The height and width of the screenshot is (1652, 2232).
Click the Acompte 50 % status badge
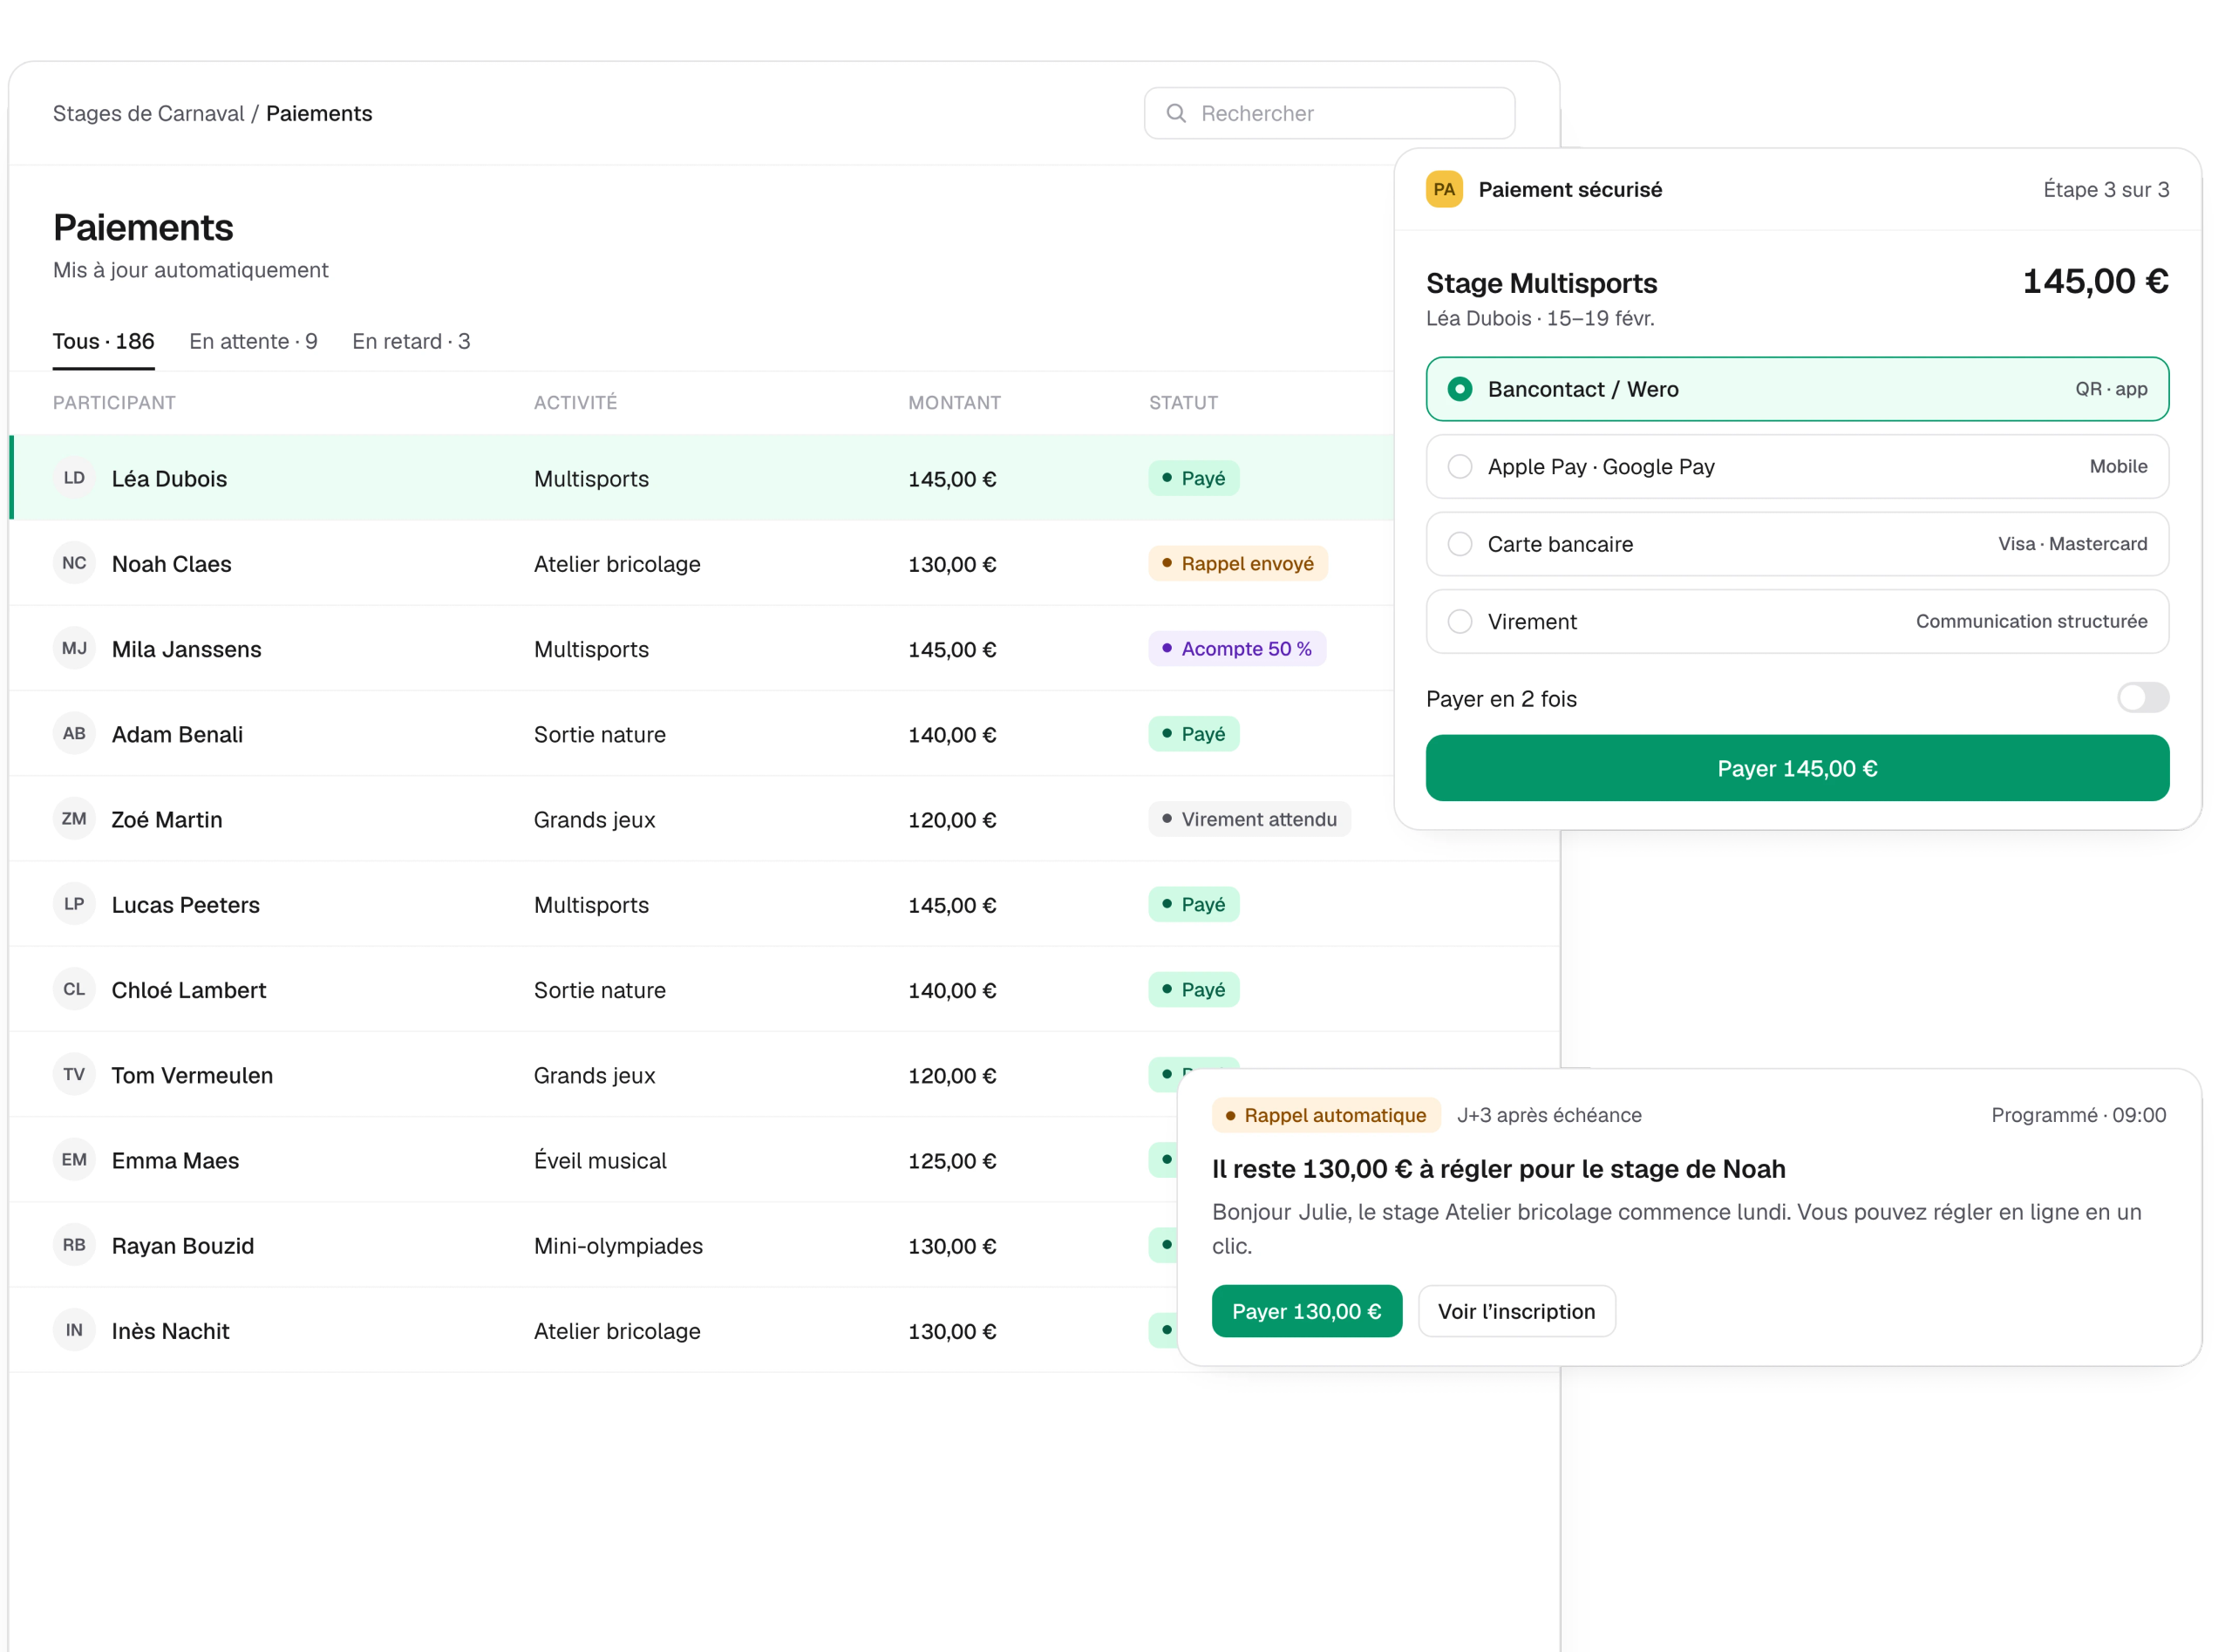[1236, 648]
